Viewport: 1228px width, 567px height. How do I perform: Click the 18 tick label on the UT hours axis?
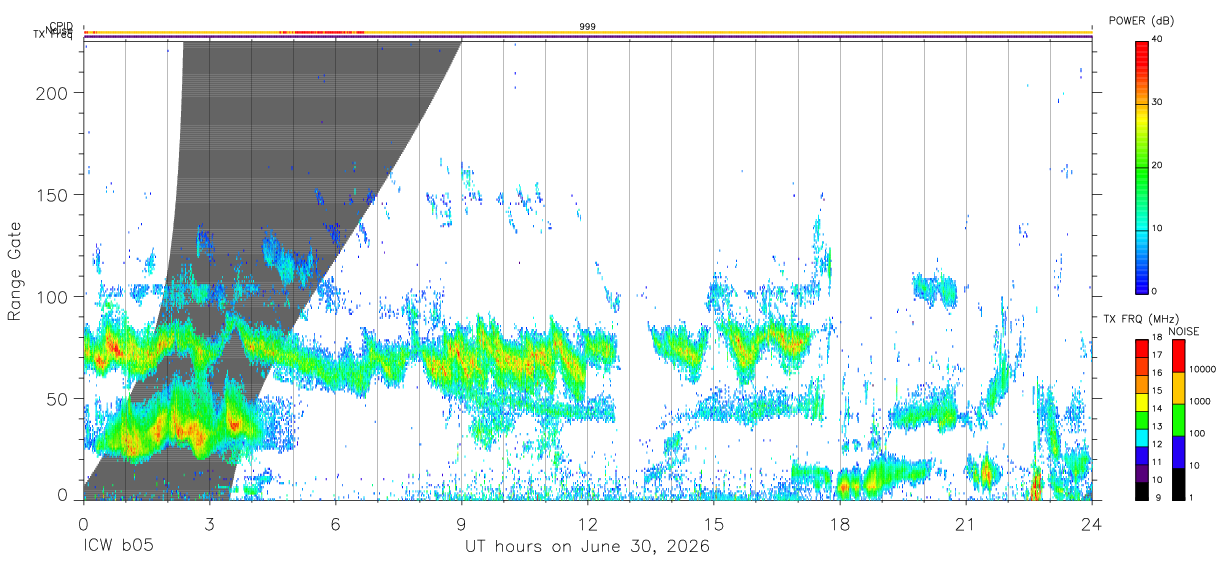(840, 524)
